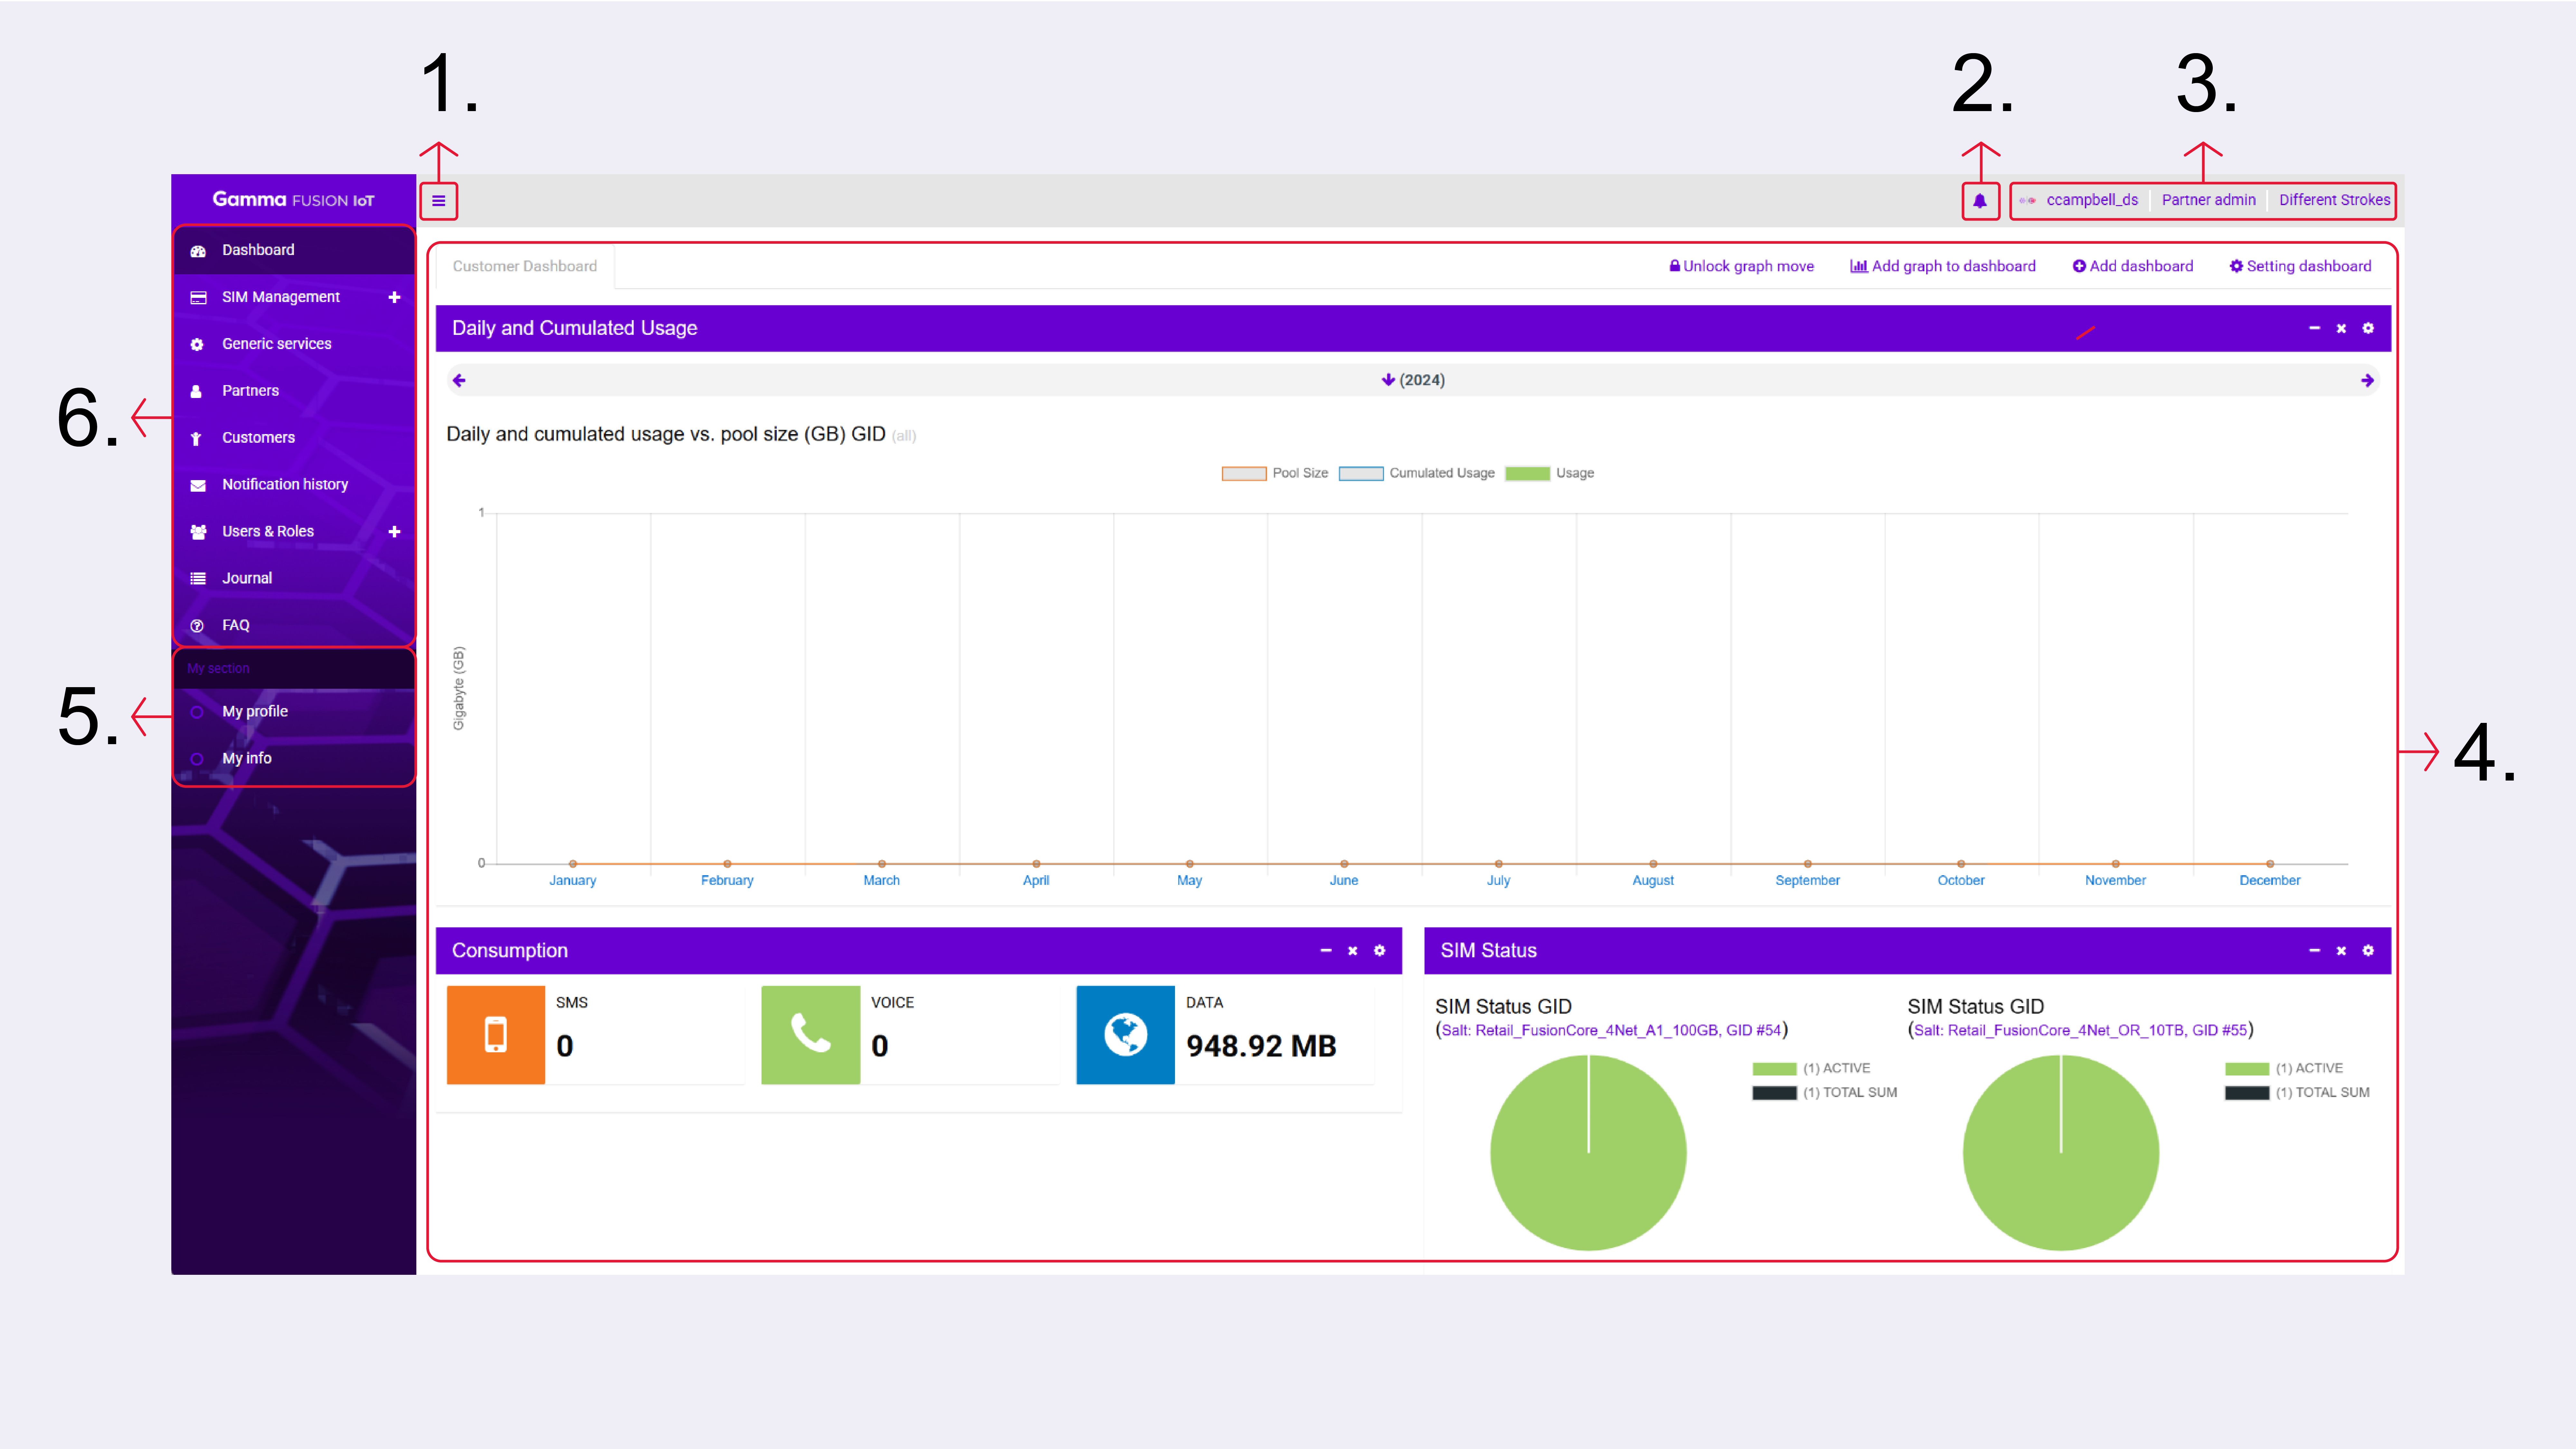Minimize the SIM Status panel

(2314, 951)
